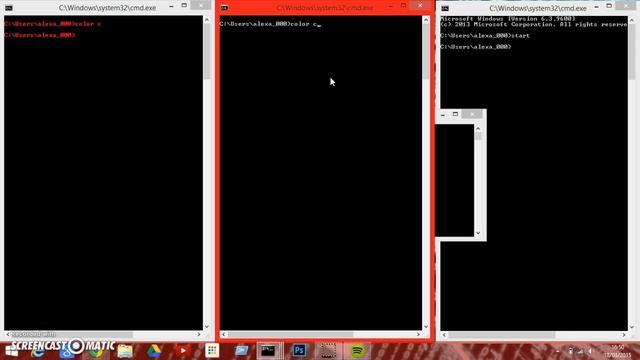Click the middle cmd window's red title text
This screenshot has width=640, height=360.
[x=325, y=8]
